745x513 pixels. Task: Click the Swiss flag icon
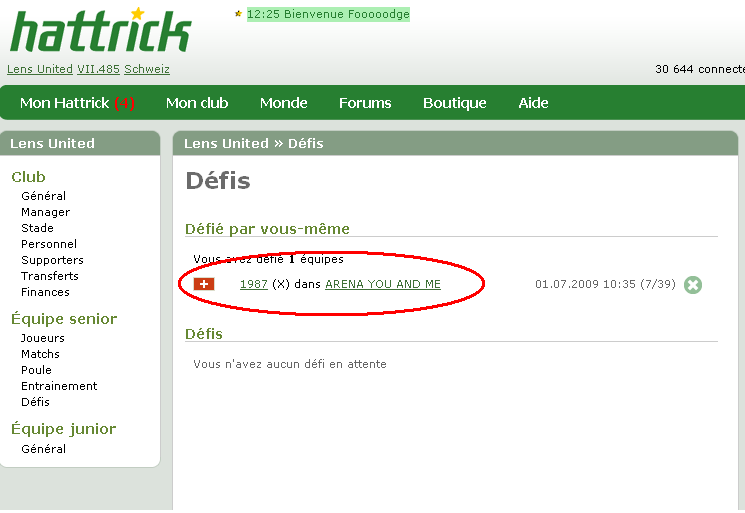(x=204, y=284)
